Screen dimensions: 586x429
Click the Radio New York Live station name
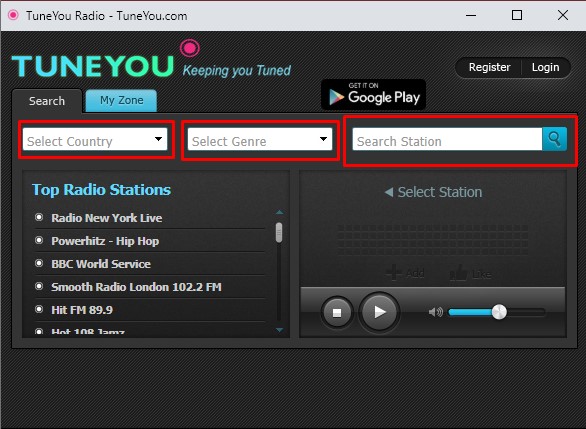coord(107,218)
